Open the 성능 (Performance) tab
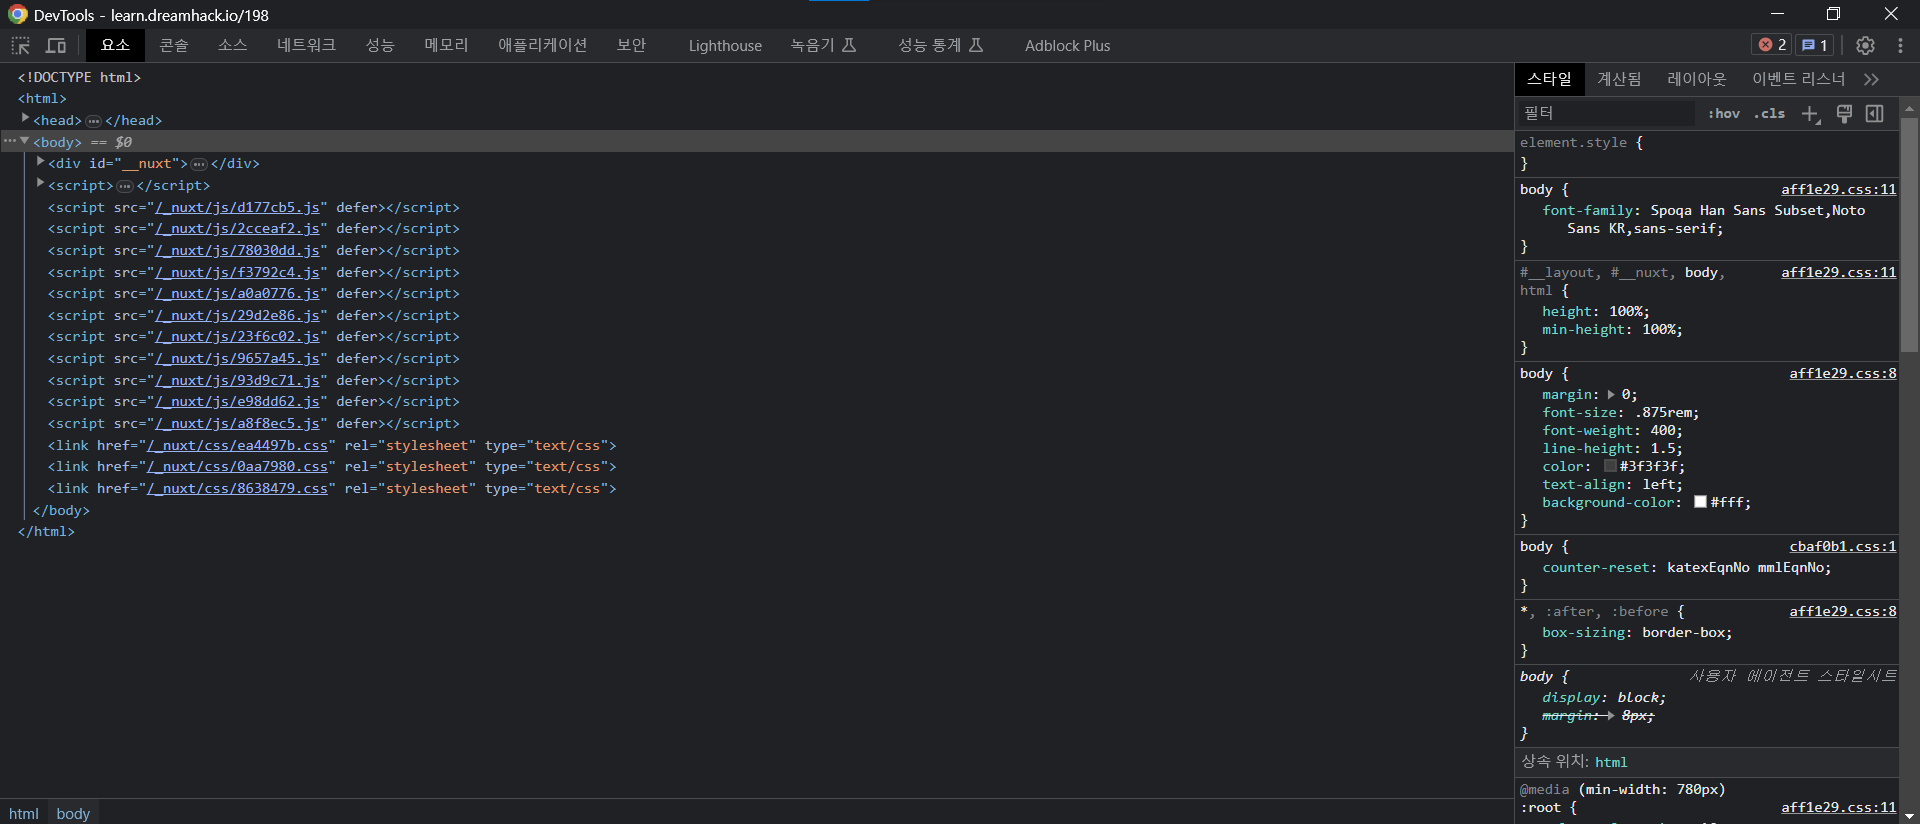The width and height of the screenshot is (1920, 824). pos(379,45)
